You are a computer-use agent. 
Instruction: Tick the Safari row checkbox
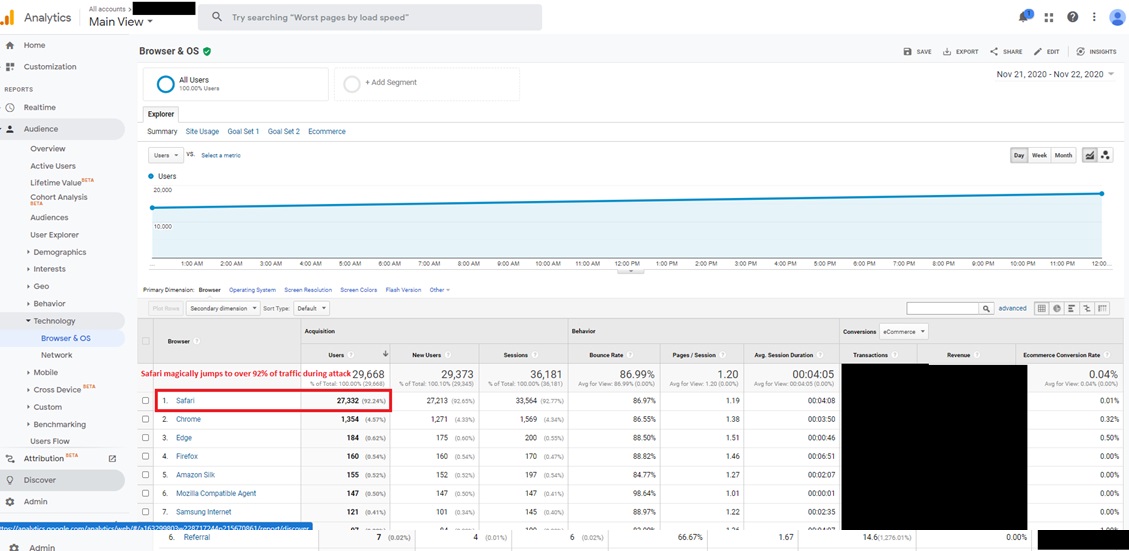(x=146, y=400)
